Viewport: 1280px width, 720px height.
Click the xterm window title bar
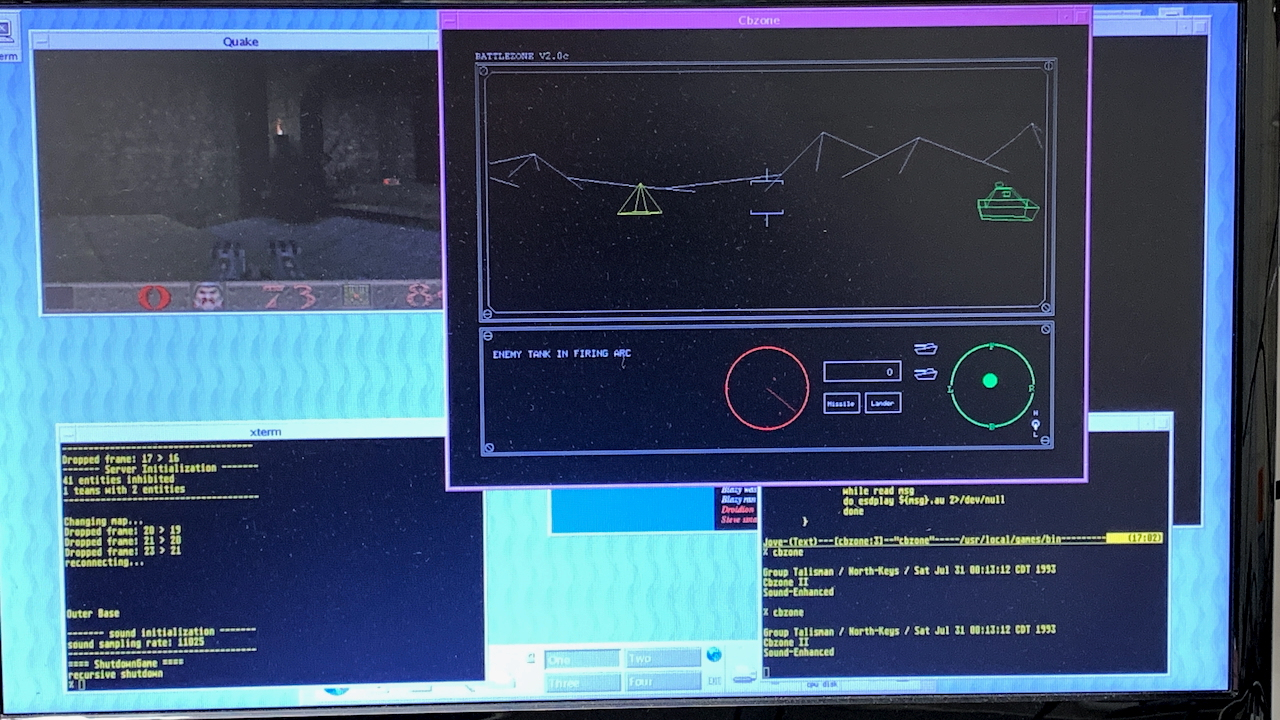[265, 432]
